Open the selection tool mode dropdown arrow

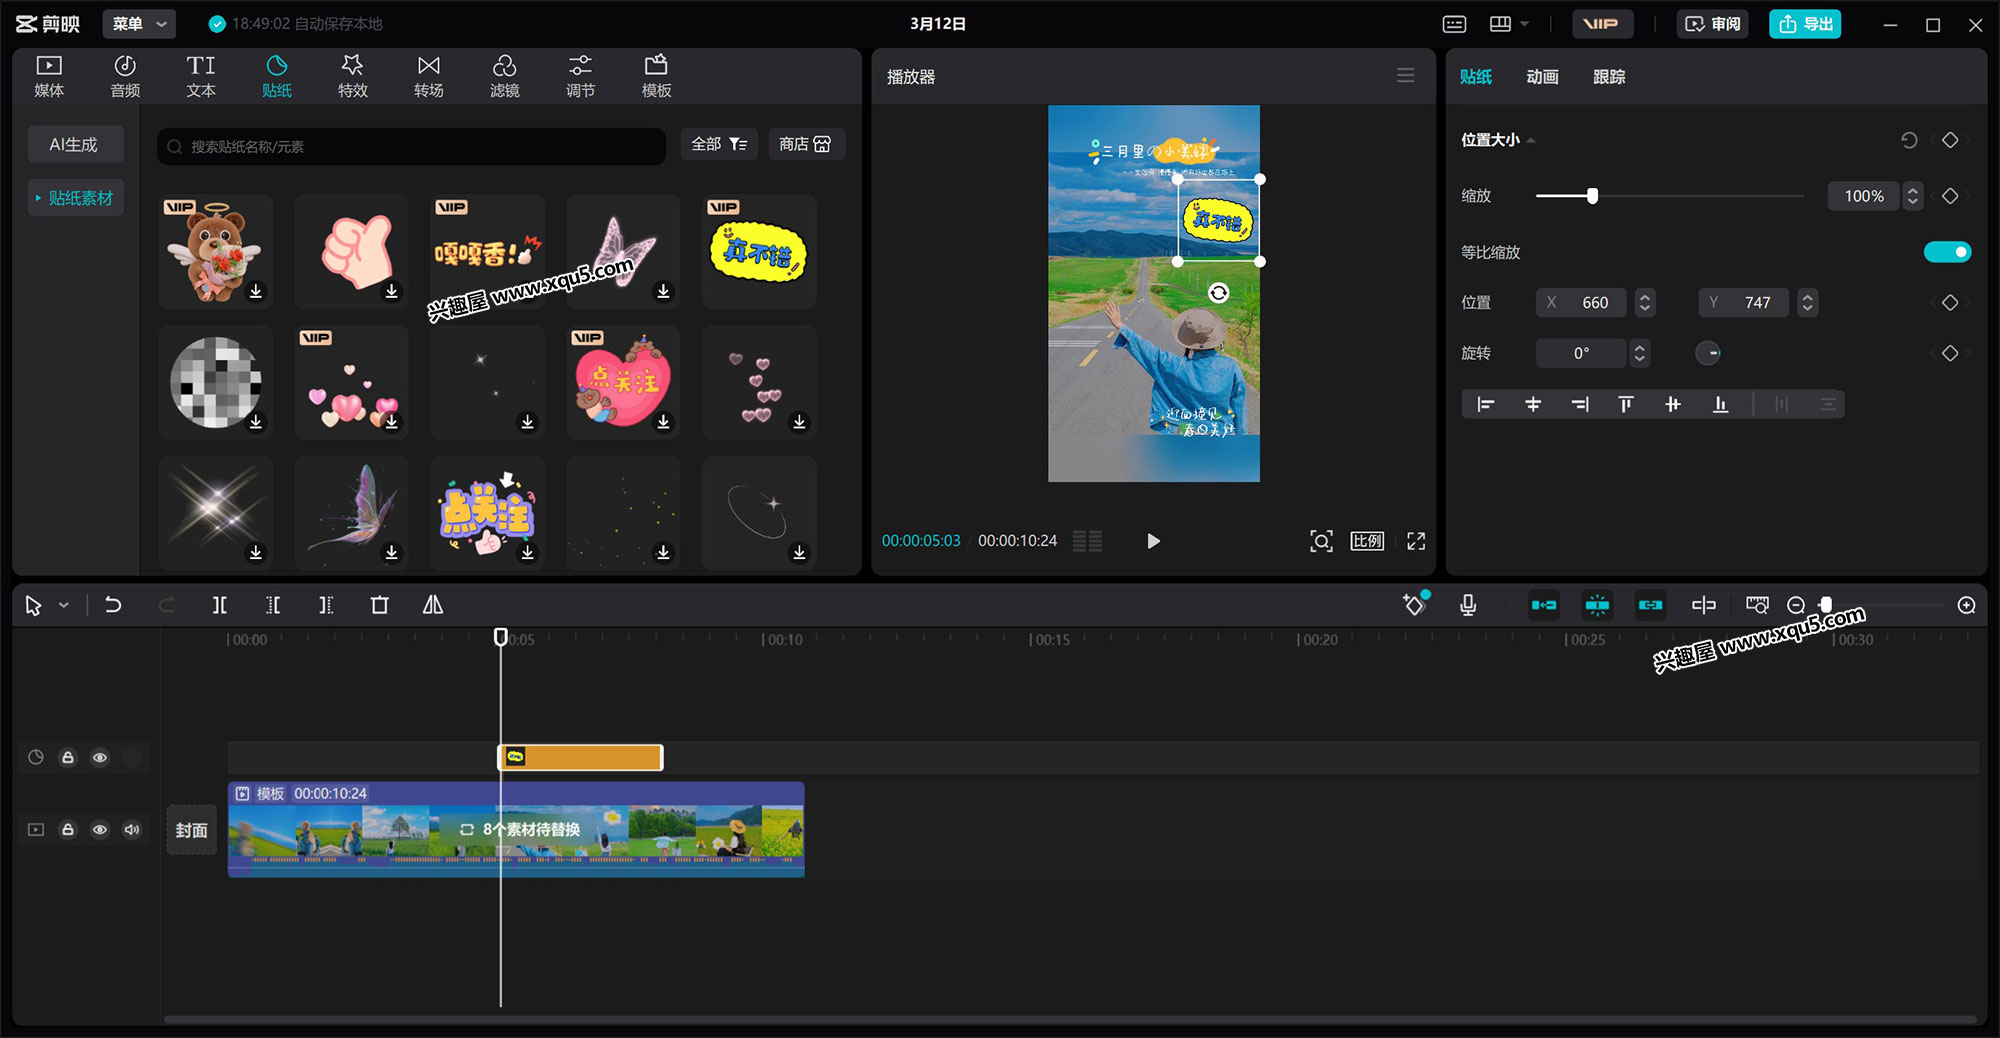[x=64, y=606]
